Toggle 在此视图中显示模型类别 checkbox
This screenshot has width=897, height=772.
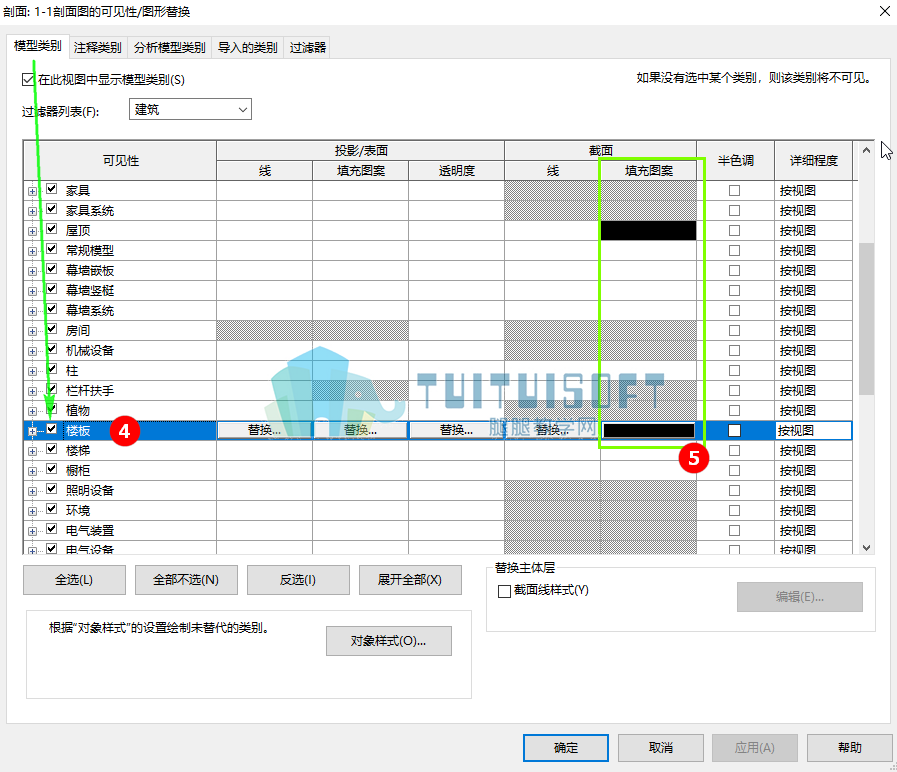point(28,80)
